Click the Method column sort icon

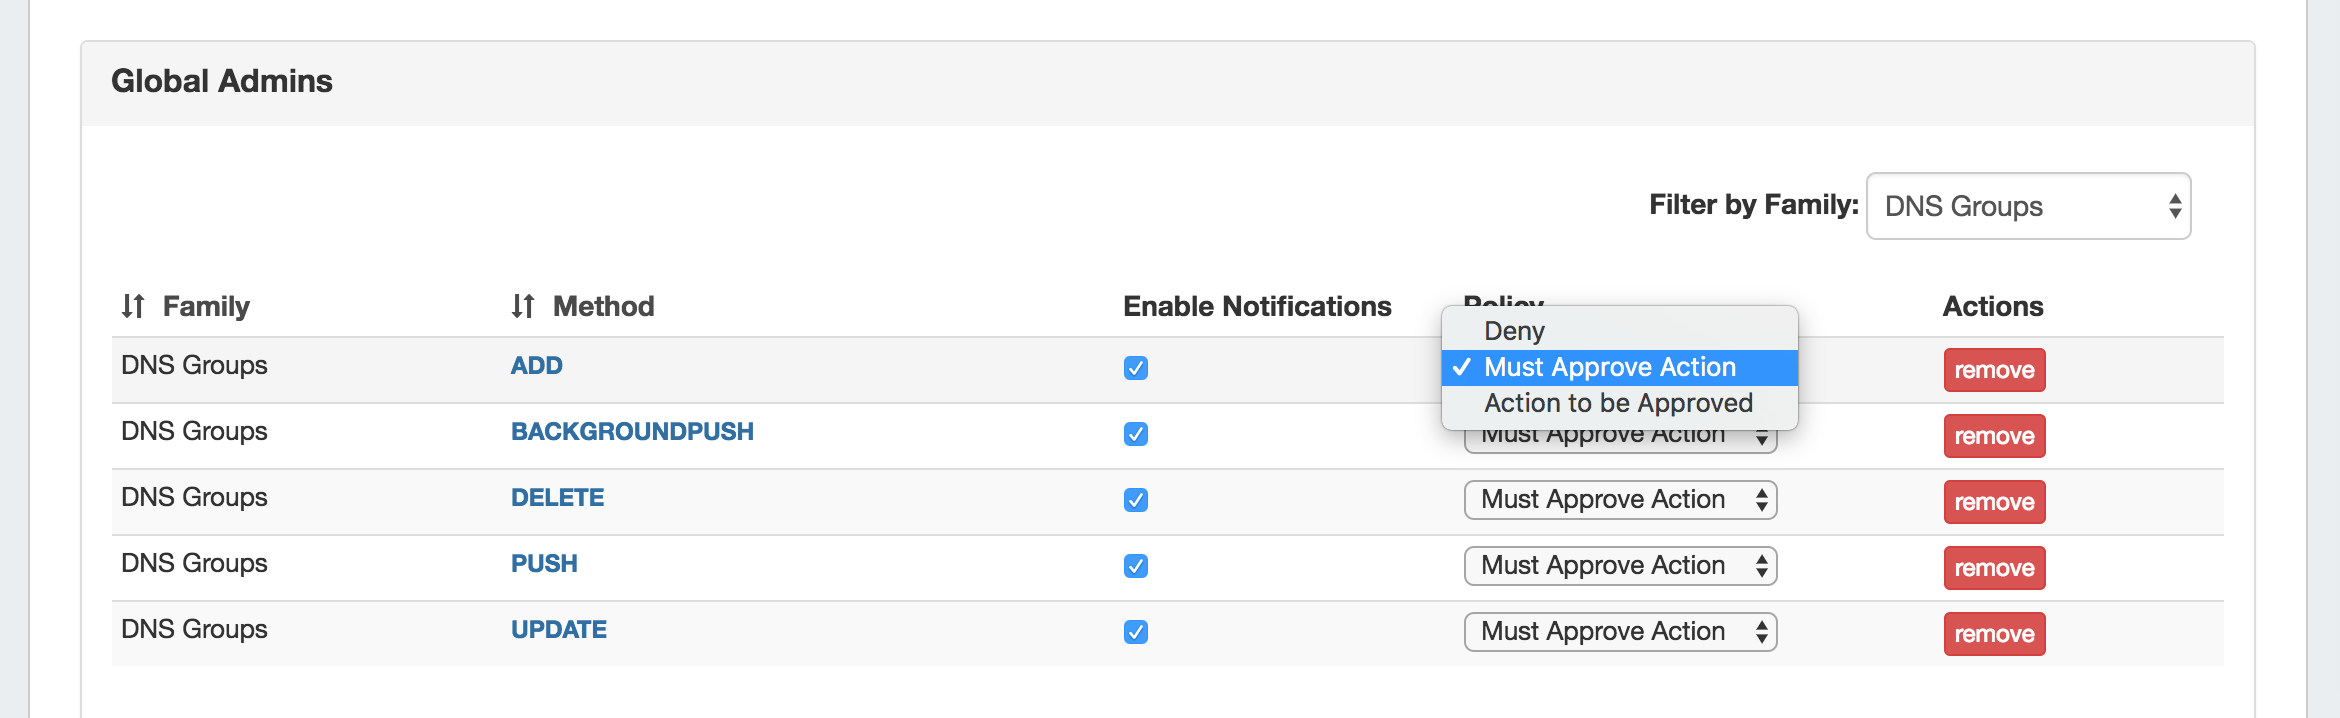coord(523,306)
